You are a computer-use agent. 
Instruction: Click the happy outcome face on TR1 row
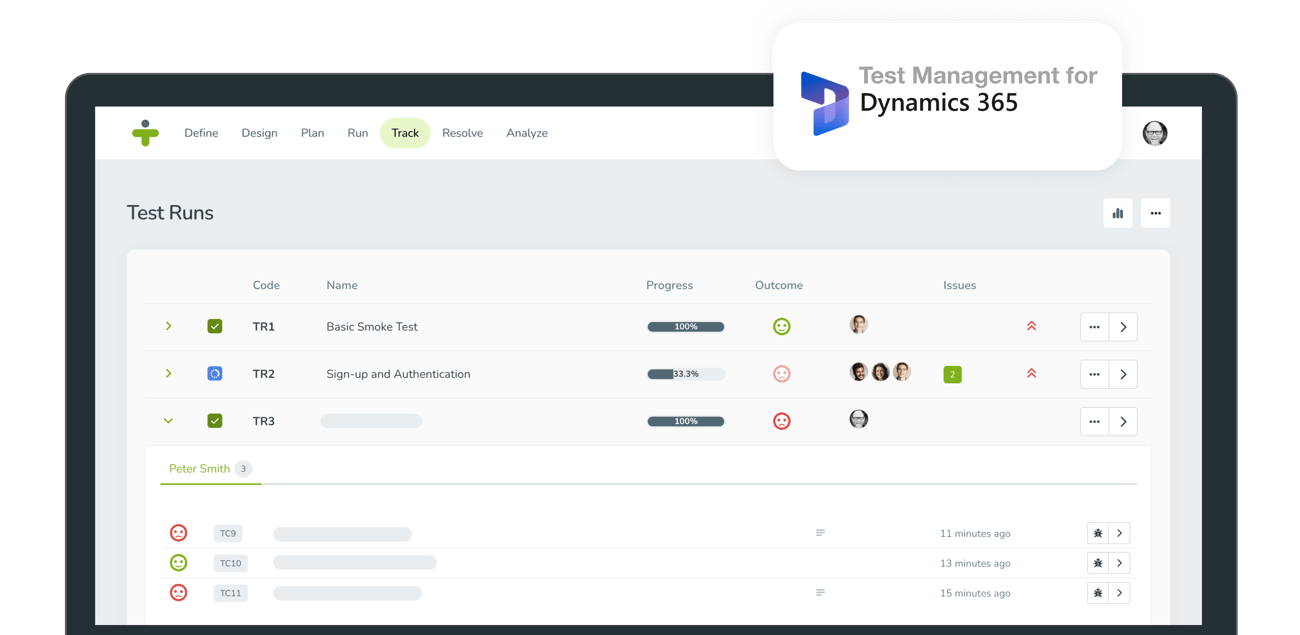pos(781,326)
